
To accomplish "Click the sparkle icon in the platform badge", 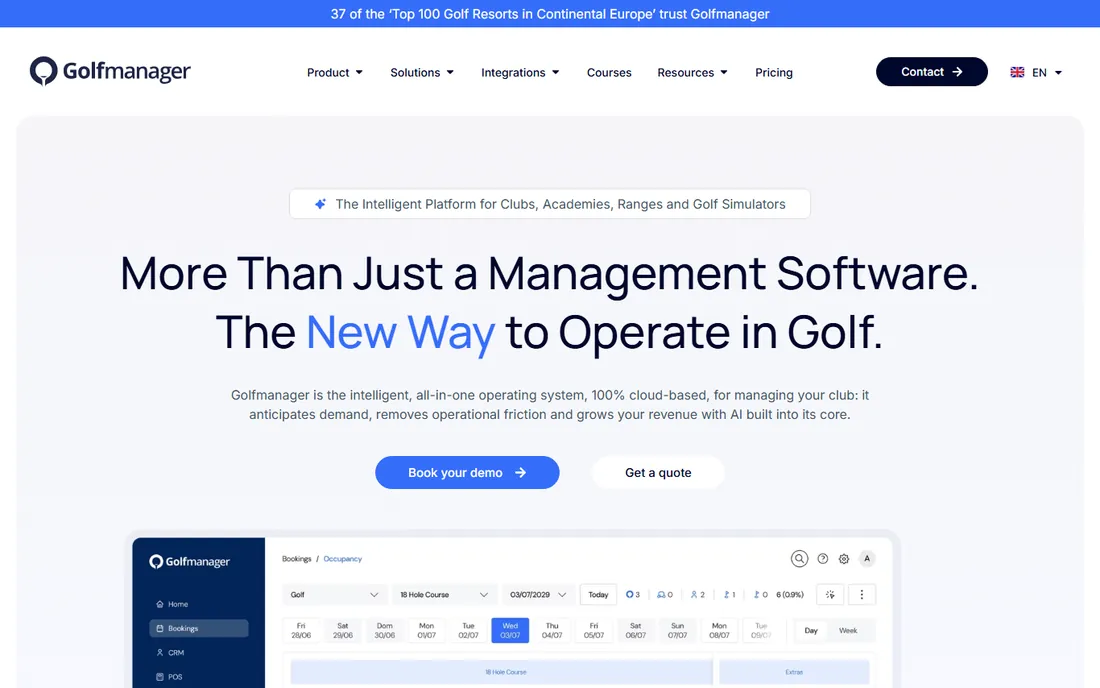I will point(320,204).
